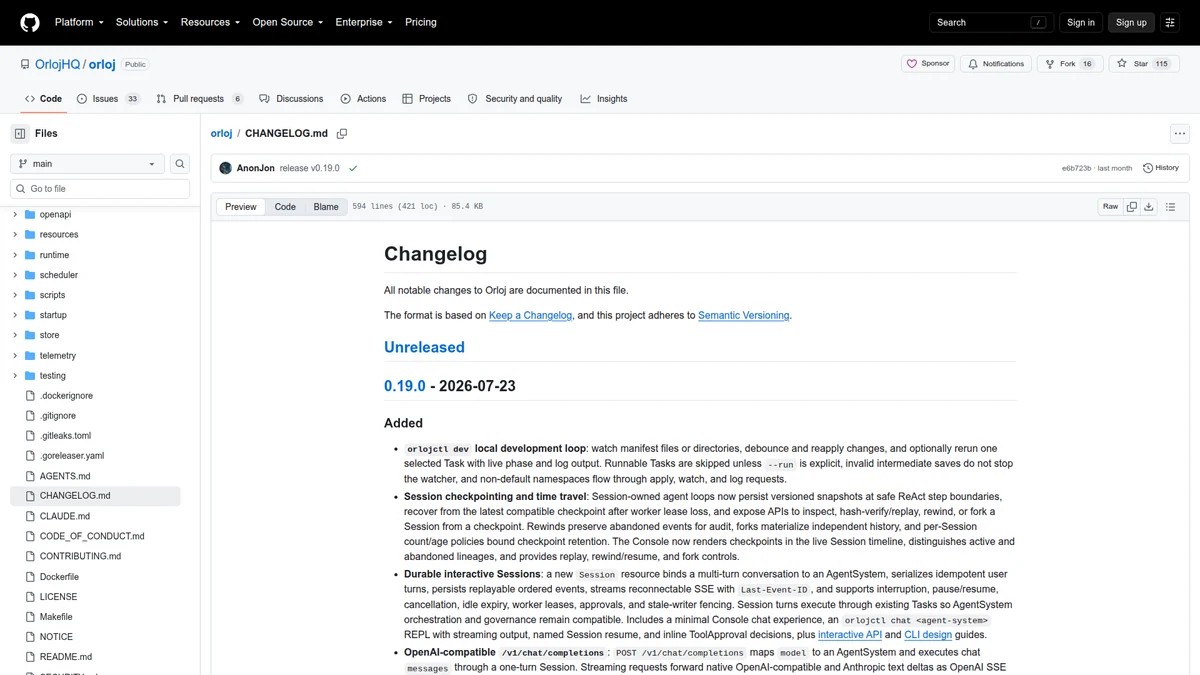Click the green commit status checkmark

(x=353, y=168)
